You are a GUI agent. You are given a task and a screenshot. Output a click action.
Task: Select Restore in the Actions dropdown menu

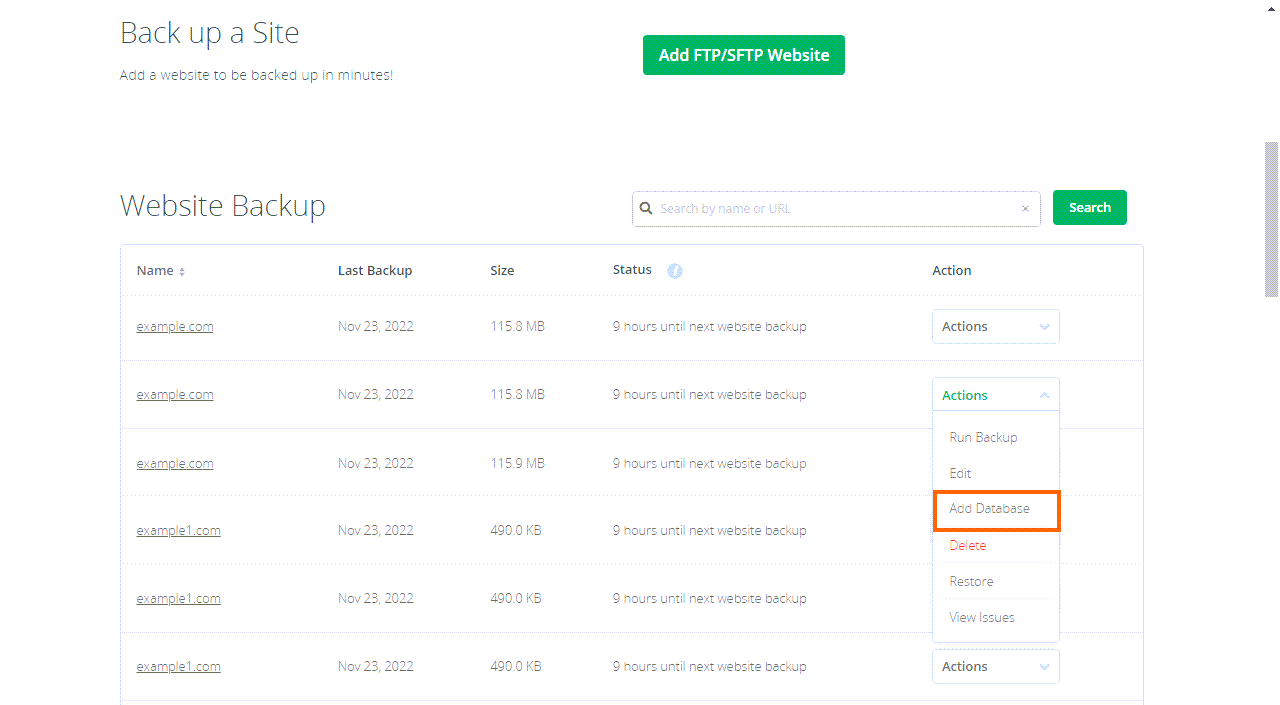point(971,581)
